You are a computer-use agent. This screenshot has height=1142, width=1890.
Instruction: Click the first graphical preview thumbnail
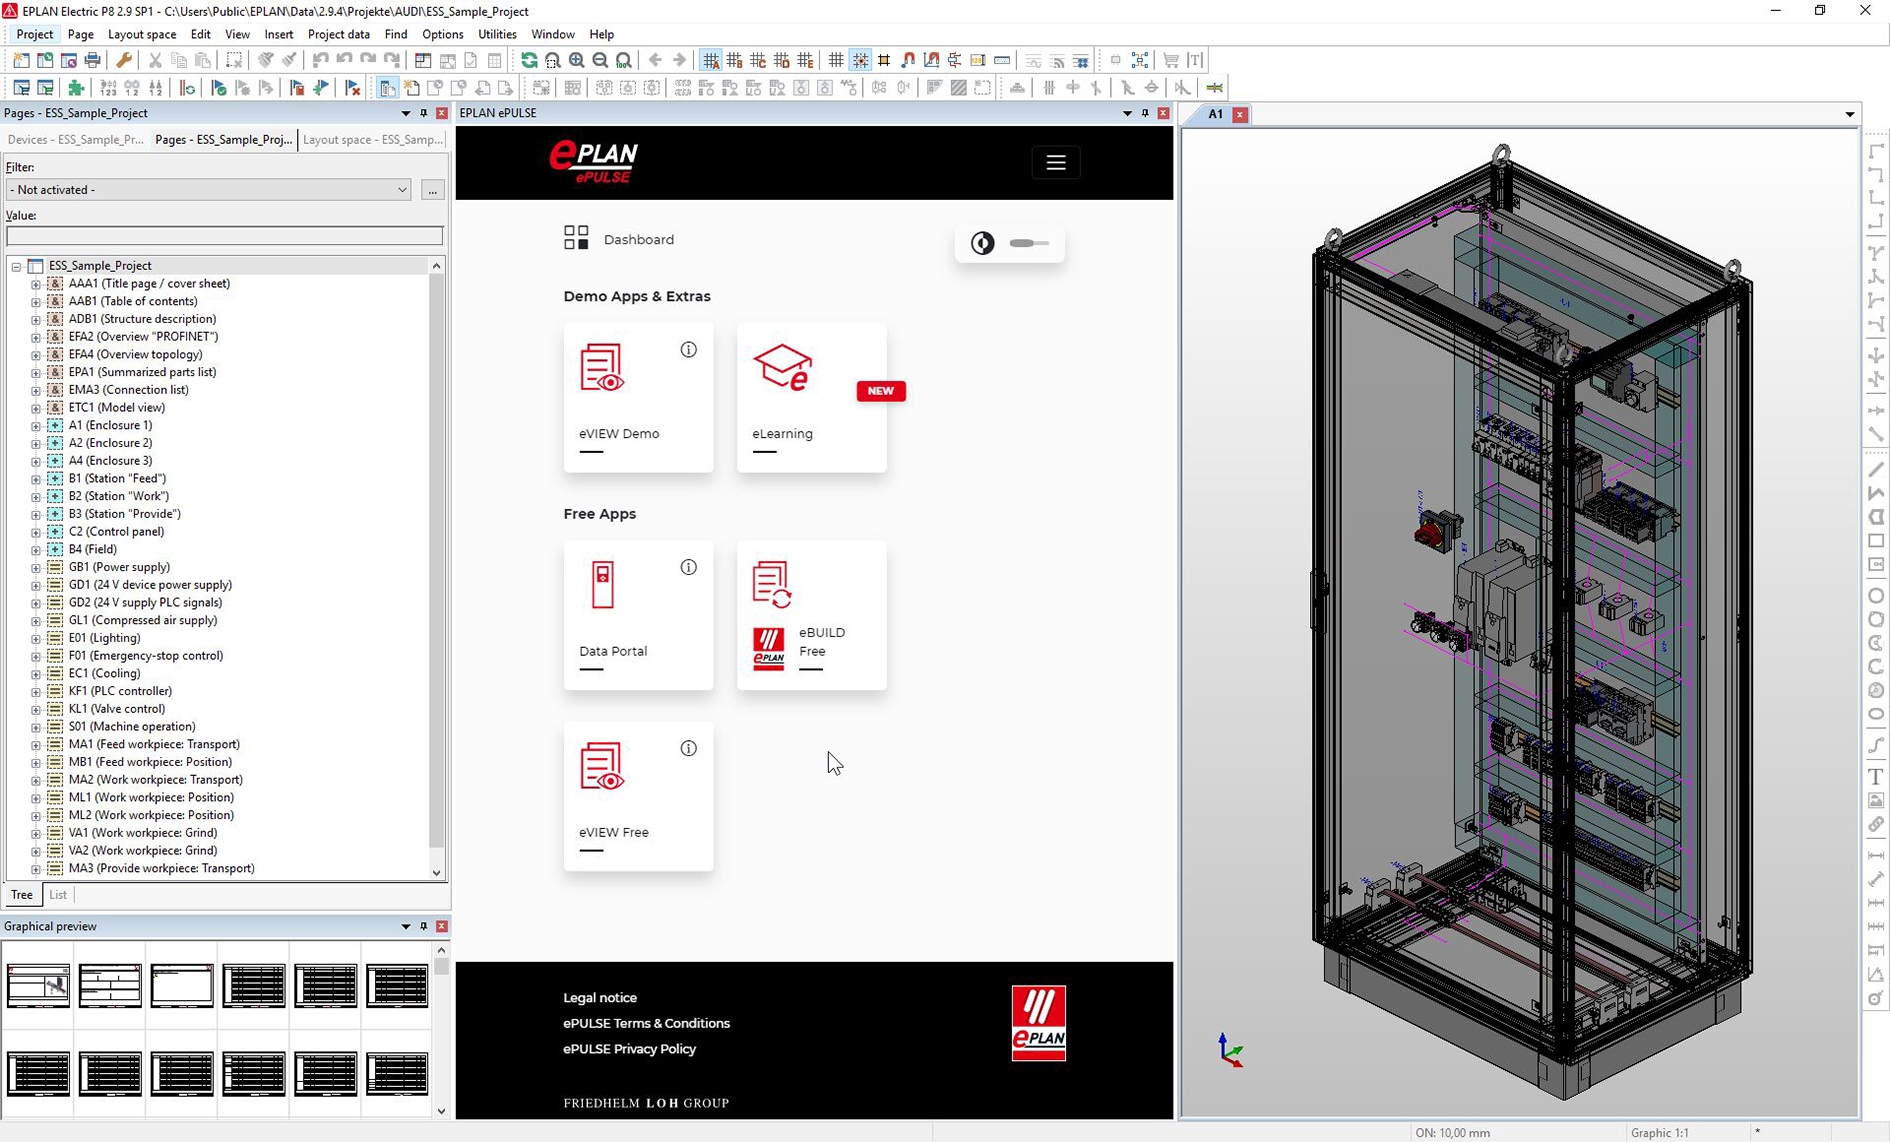click(39, 986)
